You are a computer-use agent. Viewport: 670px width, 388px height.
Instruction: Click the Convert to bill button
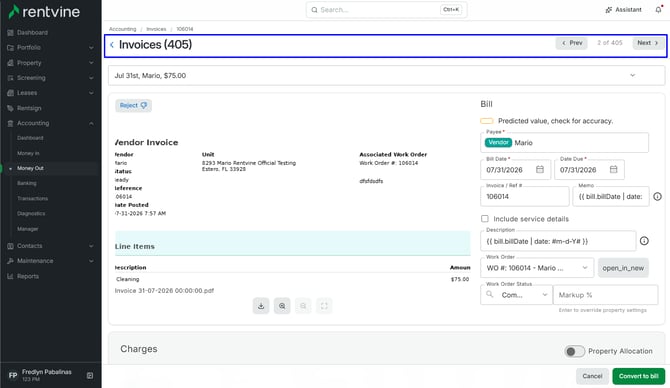[638, 376]
